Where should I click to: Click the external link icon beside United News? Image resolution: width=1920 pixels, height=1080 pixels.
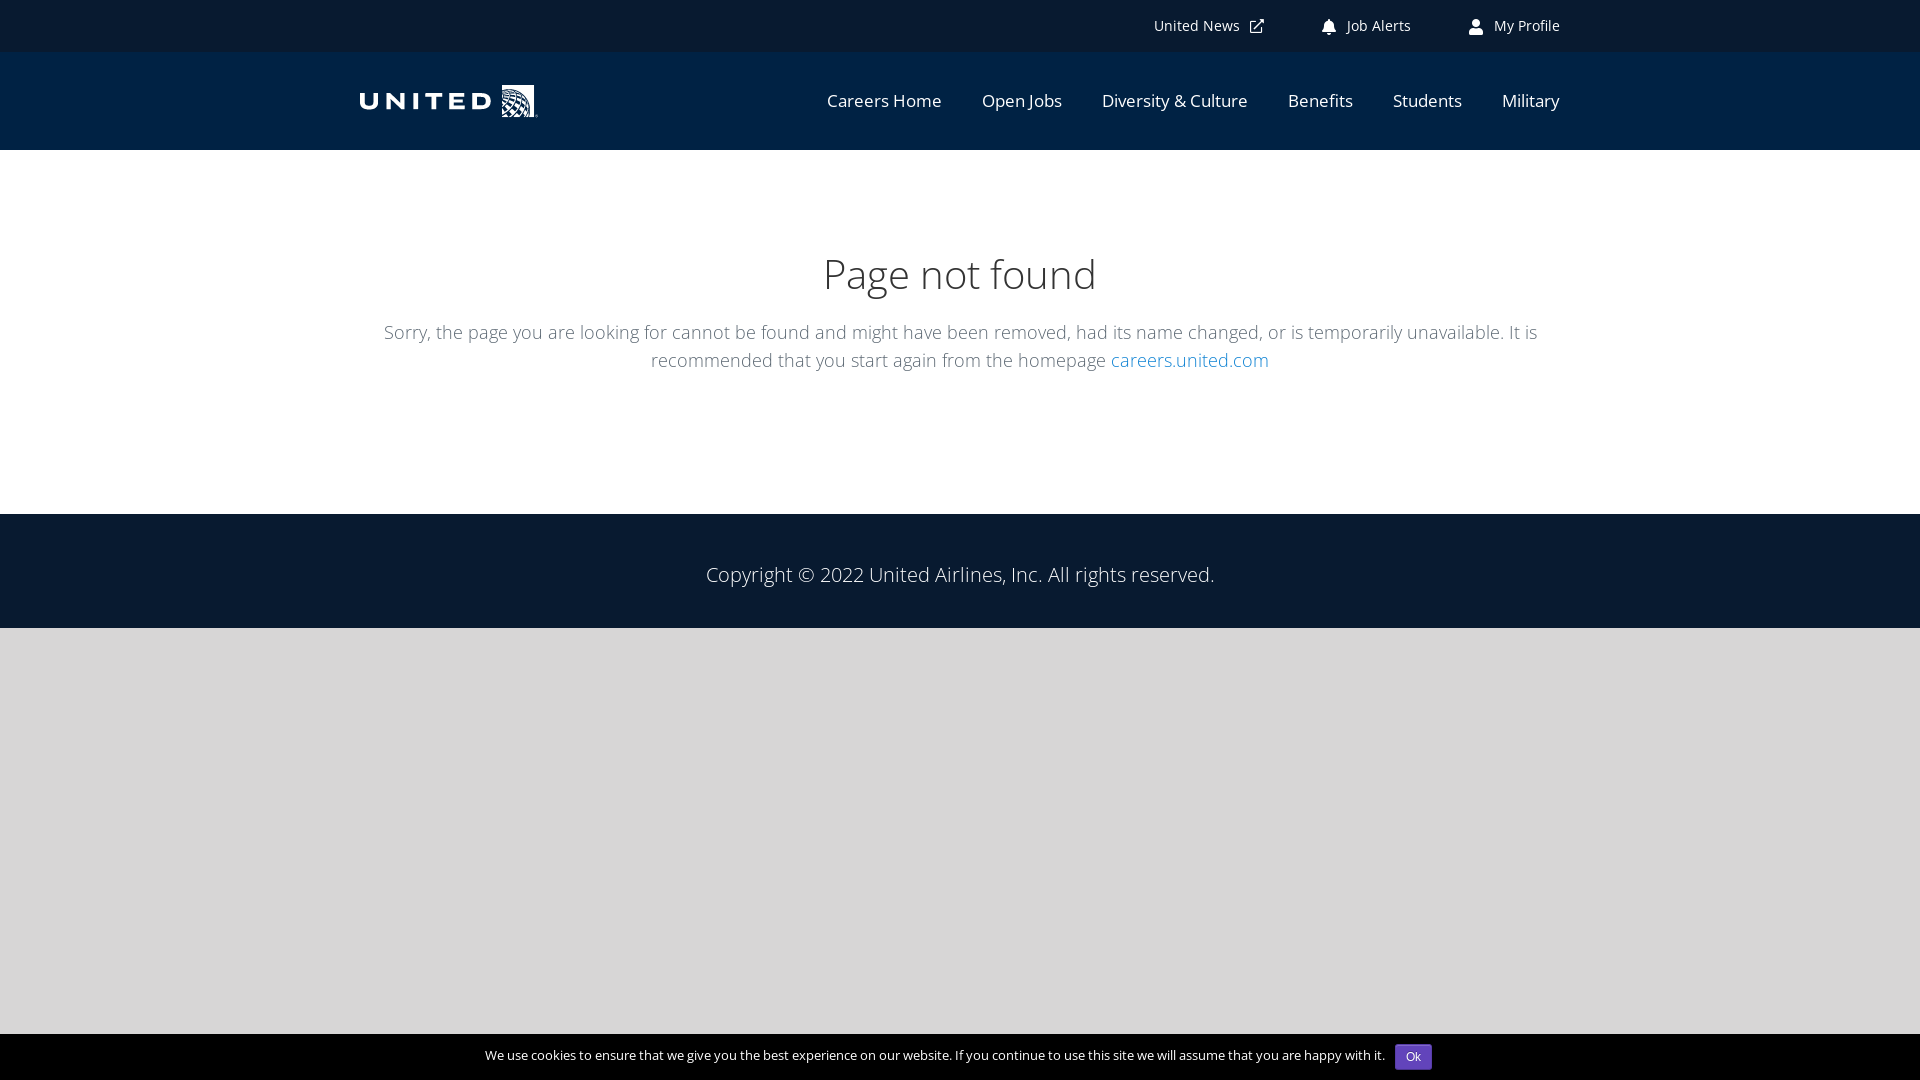tap(1257, 27)
